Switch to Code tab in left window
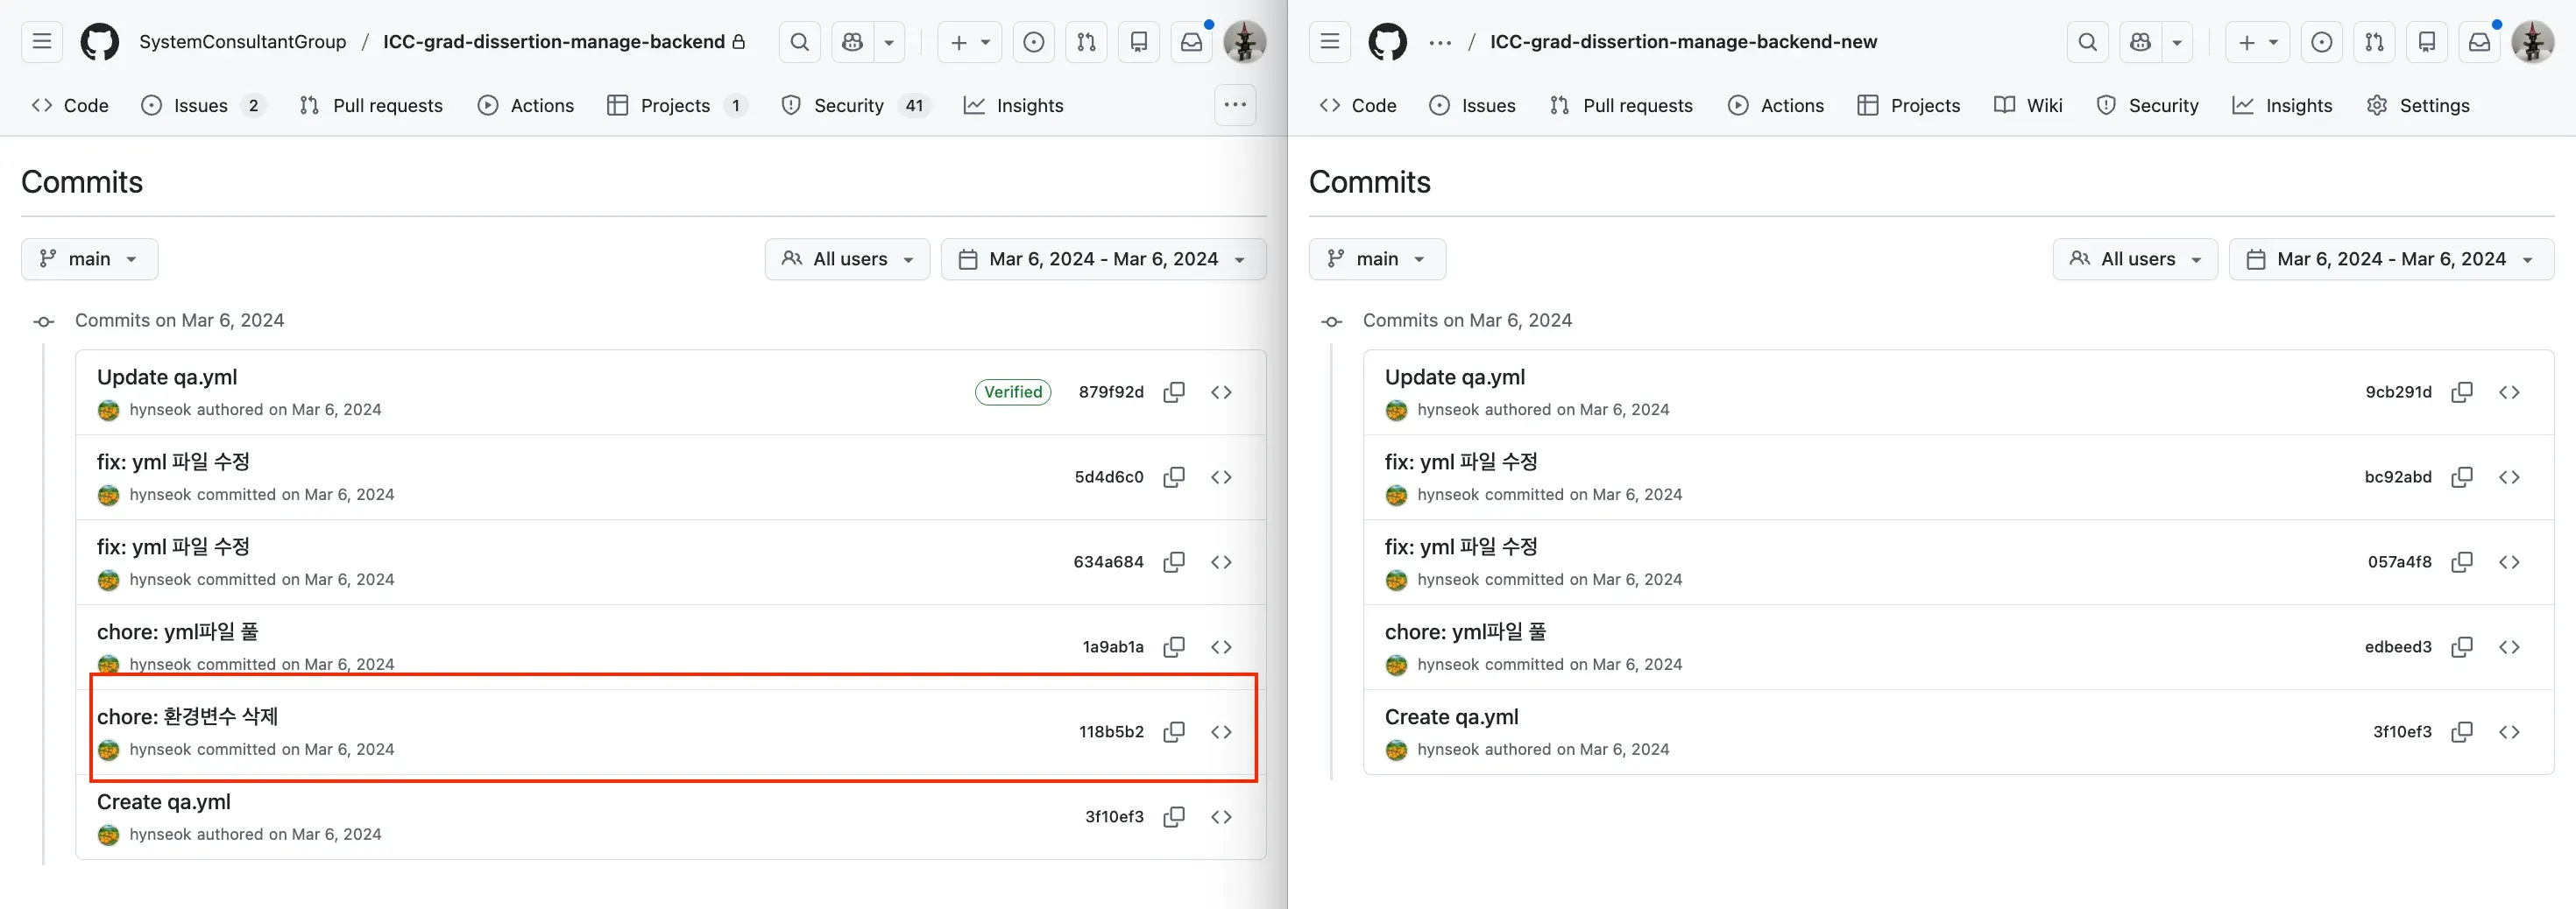 pyautogui.click(x=70, y=105)
